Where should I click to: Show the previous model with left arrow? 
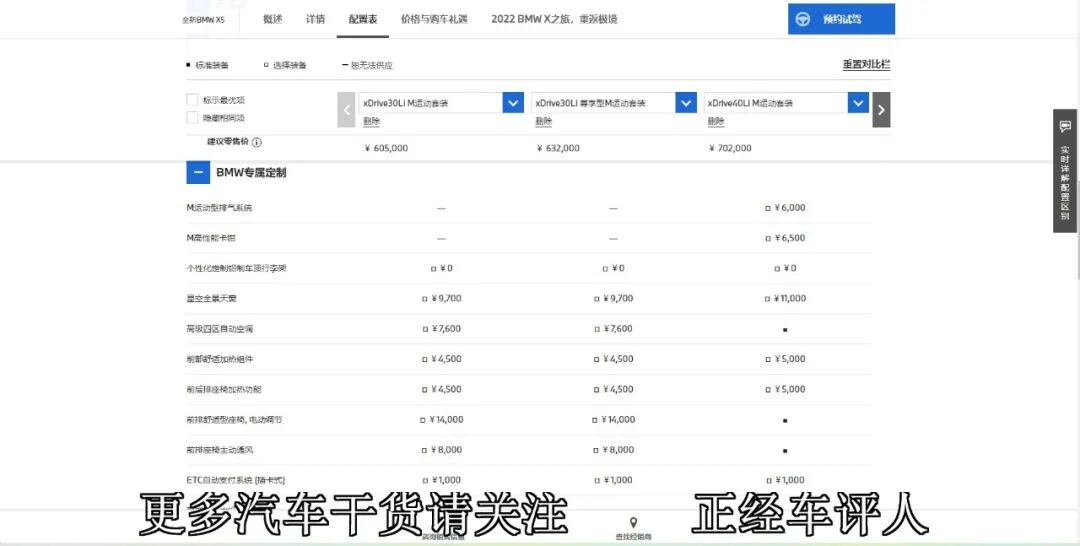tap(346, 109)
